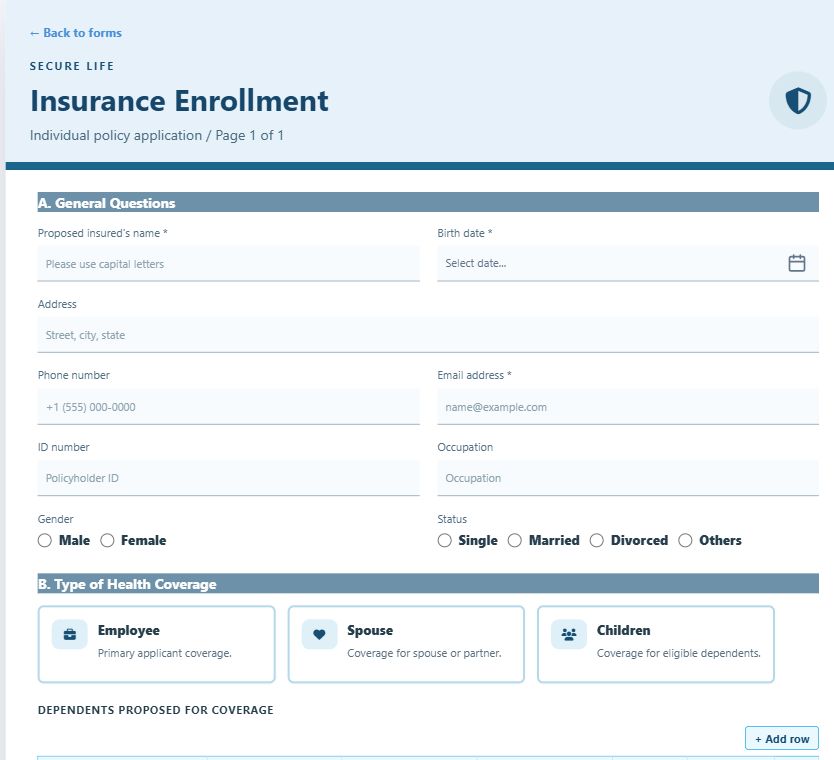Click the heart icon on Spouse card
This screenshot has width=834, height=760.
click(319, 634)
